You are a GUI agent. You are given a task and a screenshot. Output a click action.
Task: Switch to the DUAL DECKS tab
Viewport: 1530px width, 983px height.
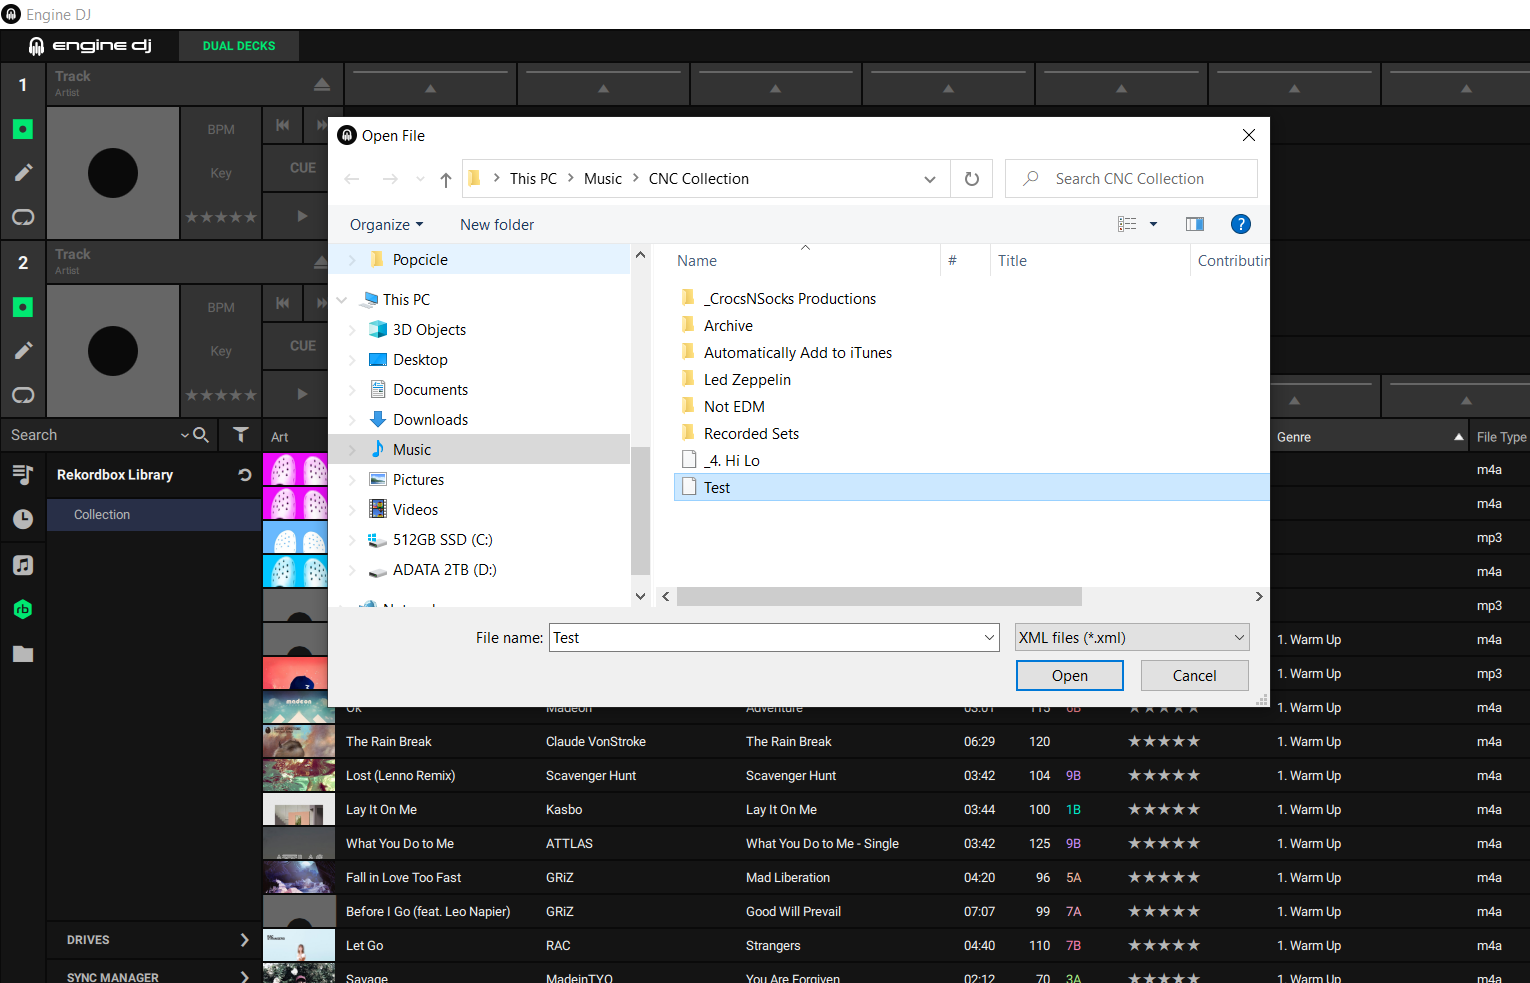(x=239, y=46)
